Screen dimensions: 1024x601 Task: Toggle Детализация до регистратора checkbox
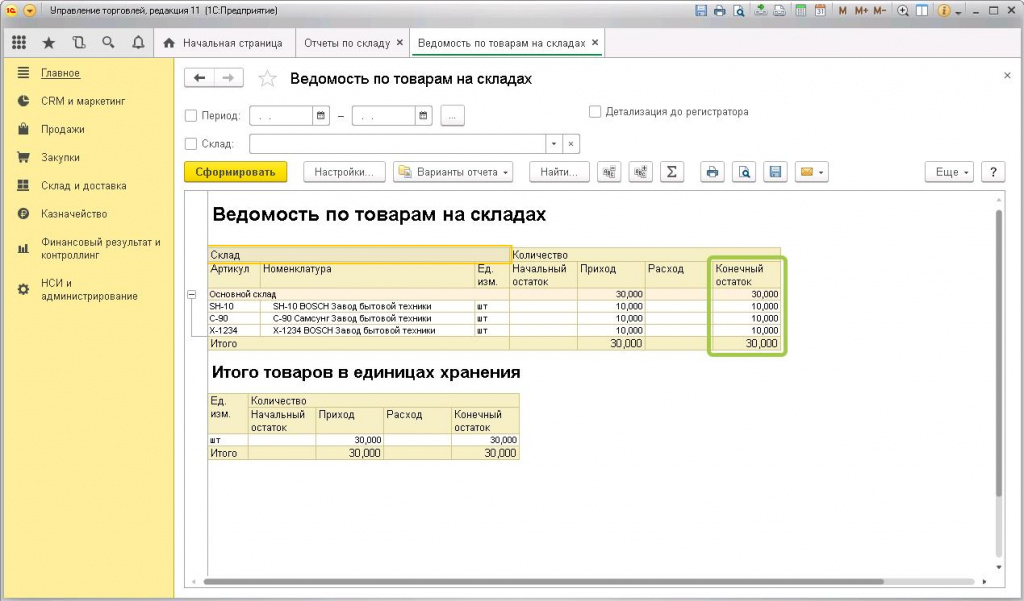pyautogui.click(x=595, y=112)
